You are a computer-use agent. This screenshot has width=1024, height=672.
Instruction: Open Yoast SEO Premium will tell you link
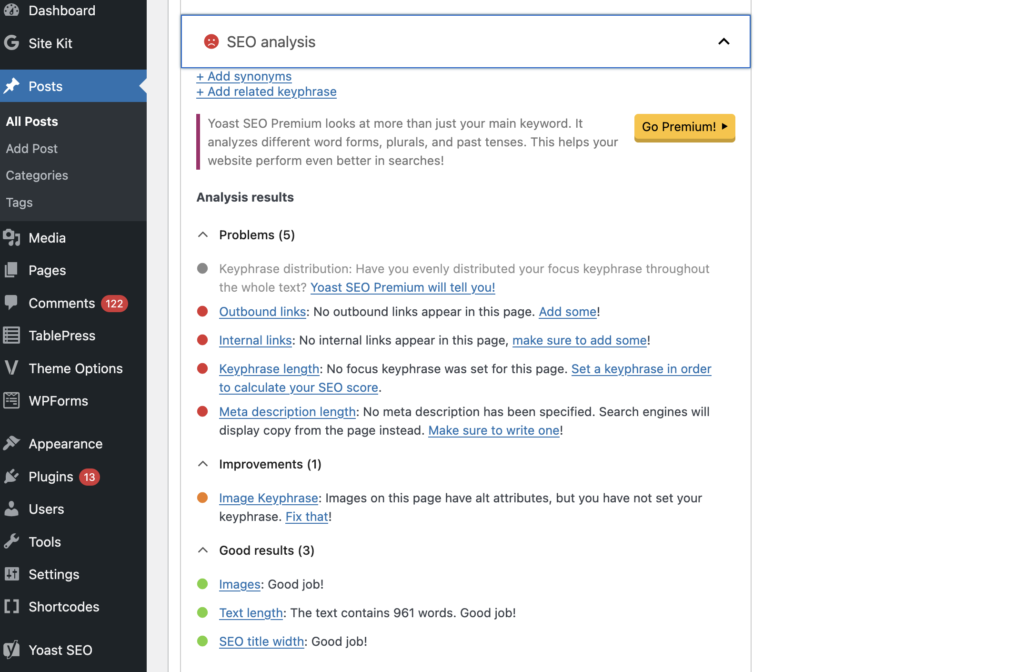point(402,287)
